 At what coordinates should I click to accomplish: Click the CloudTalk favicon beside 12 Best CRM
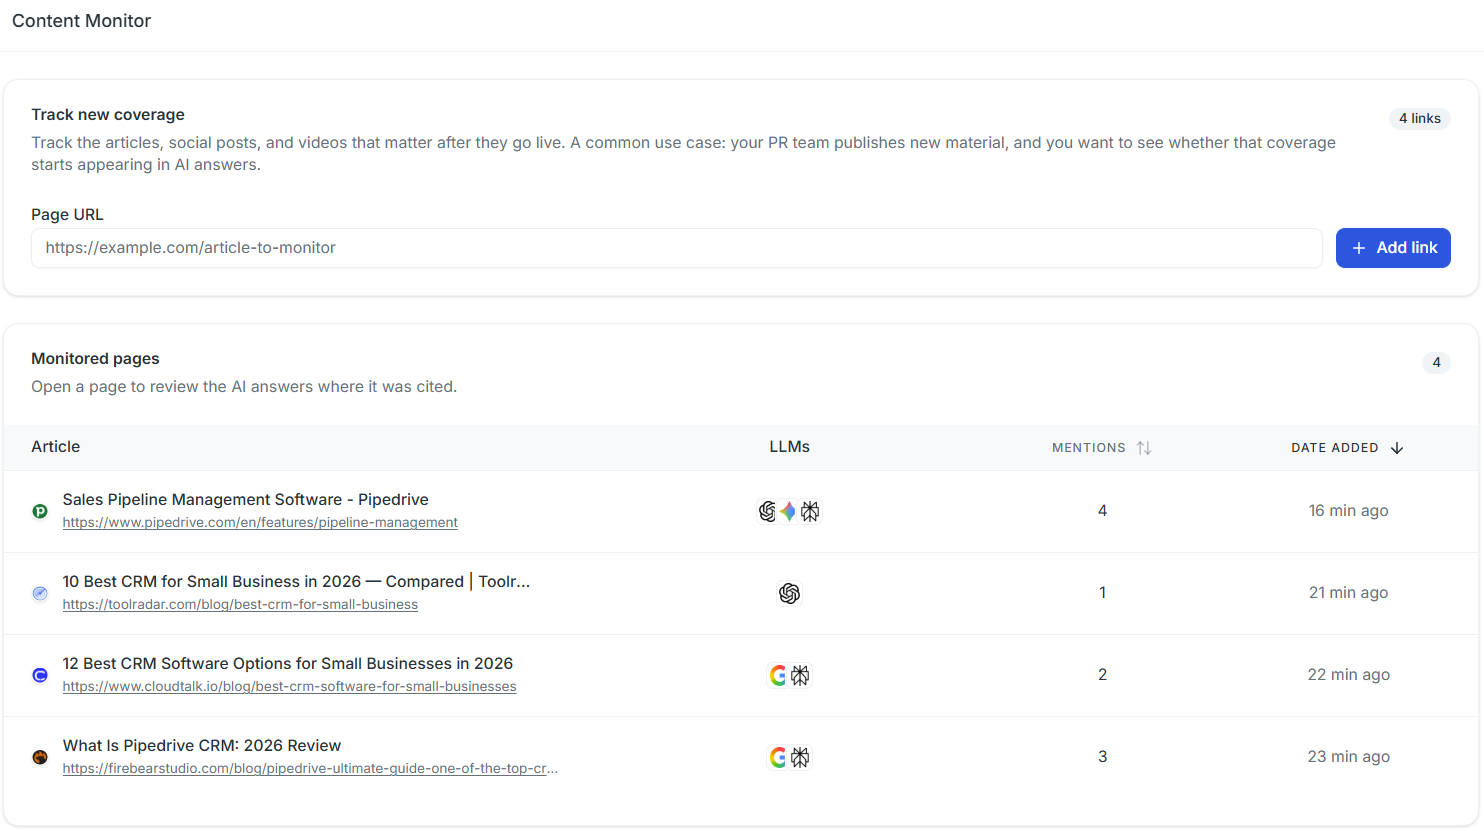(x=40, y=675)
